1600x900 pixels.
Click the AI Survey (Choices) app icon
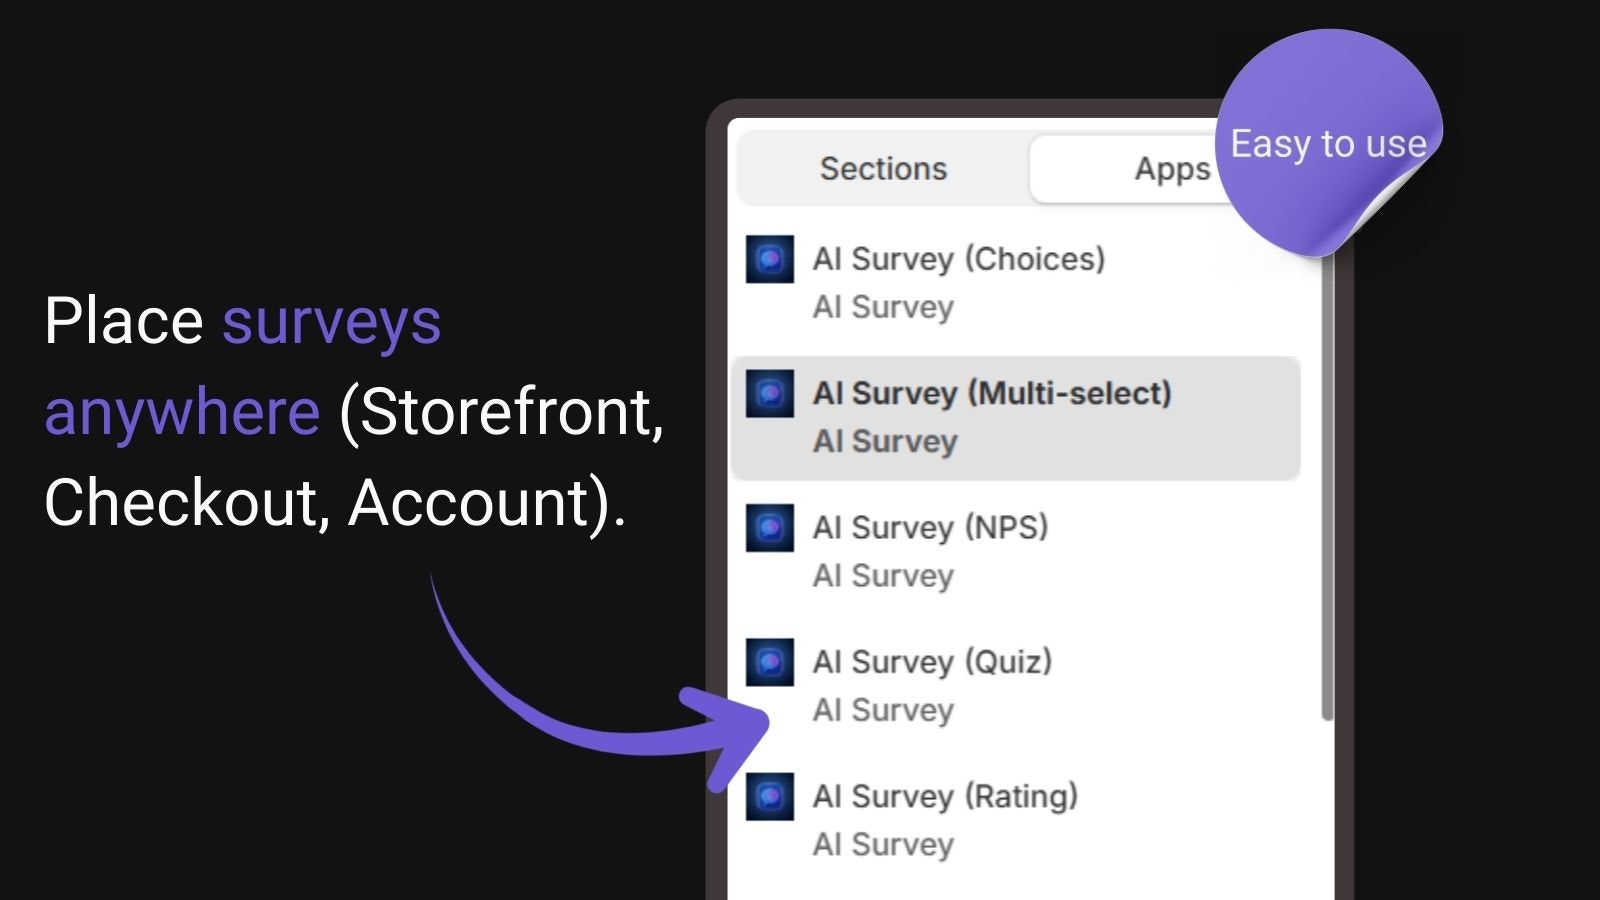tap(770, 260)
